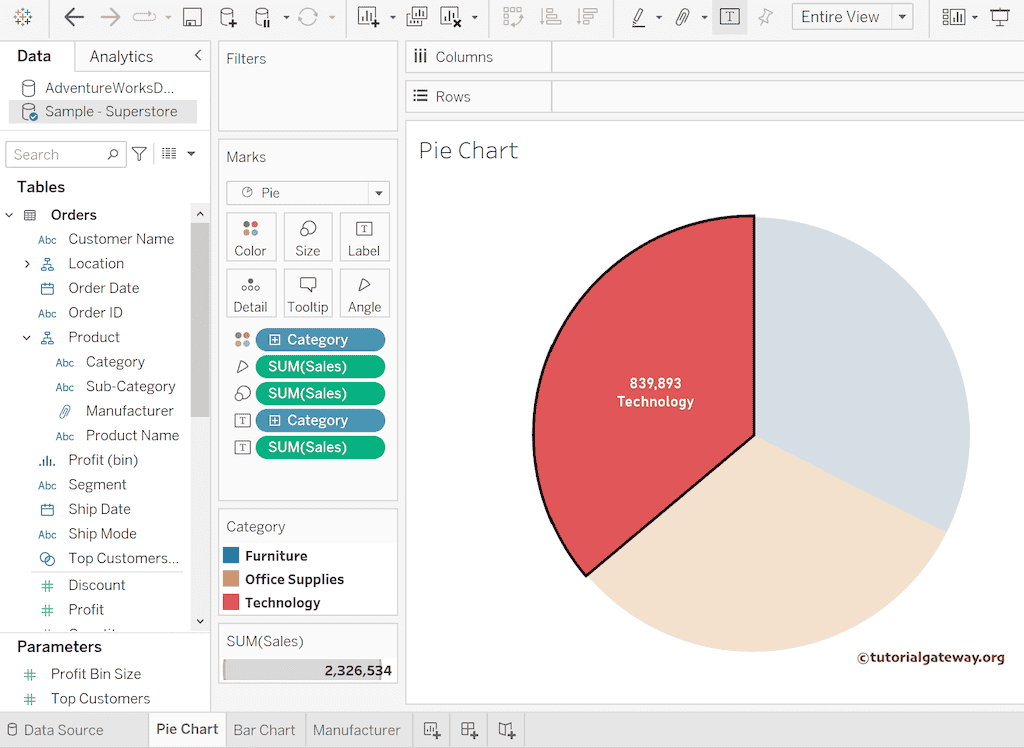Open the Color marks card
The image size is (1024, 748).
(250, 237)
